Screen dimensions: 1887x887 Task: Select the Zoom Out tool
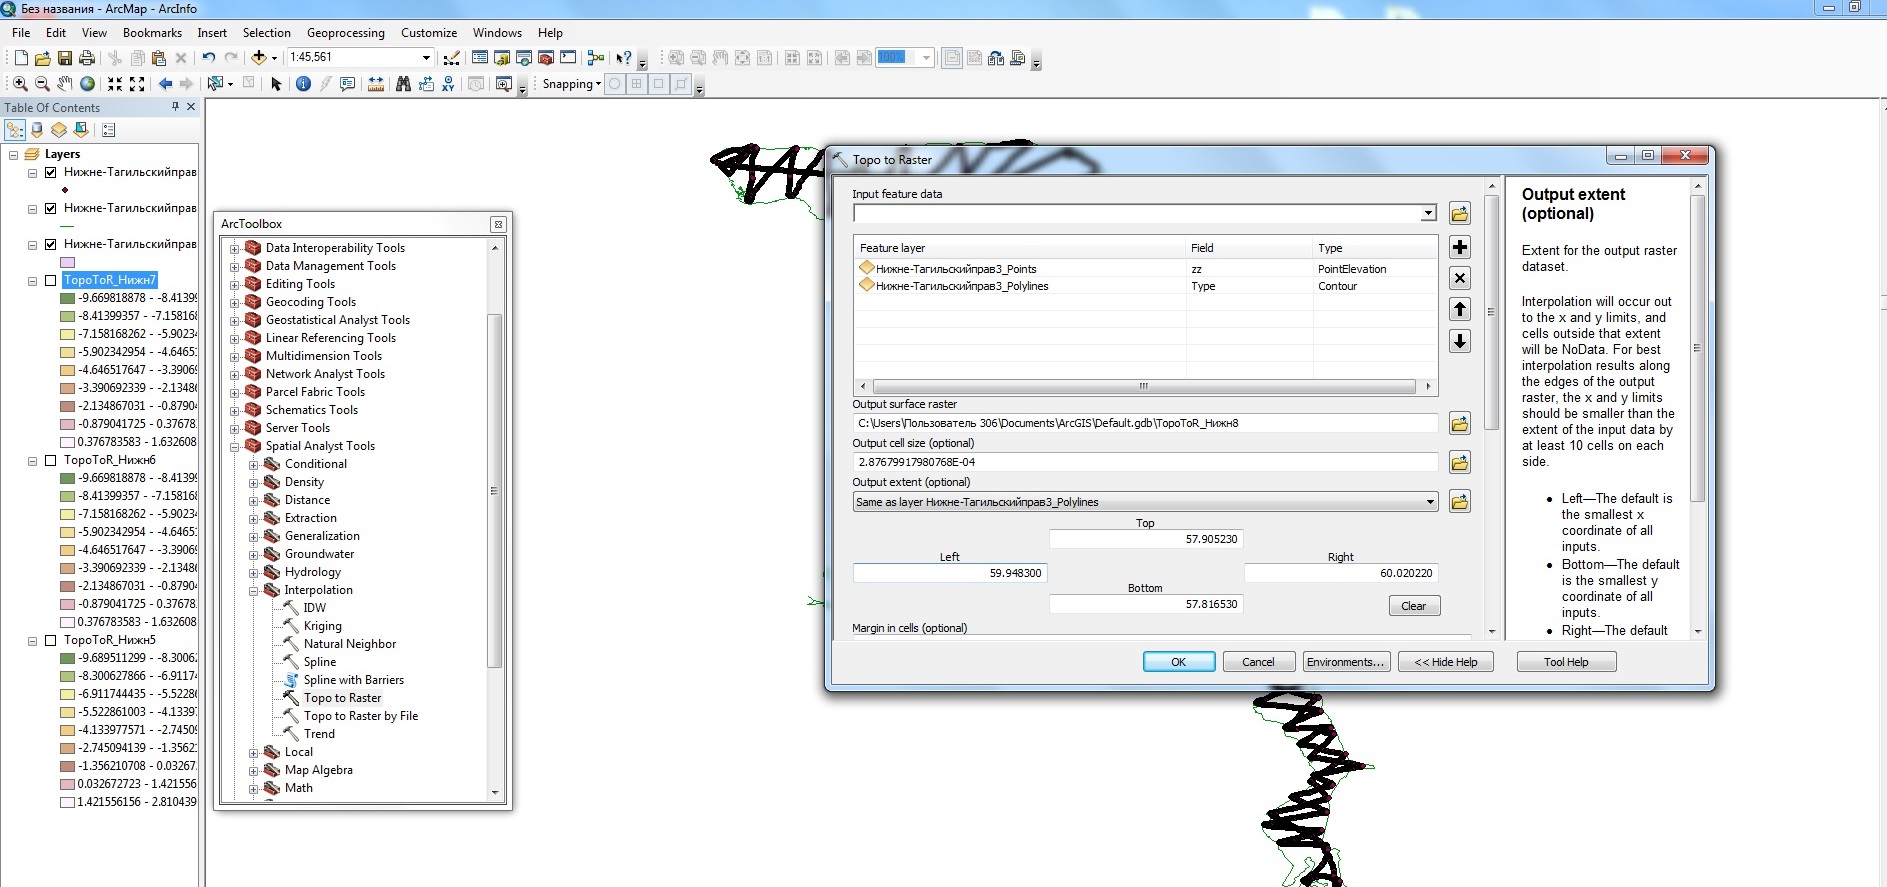[42, 84]
